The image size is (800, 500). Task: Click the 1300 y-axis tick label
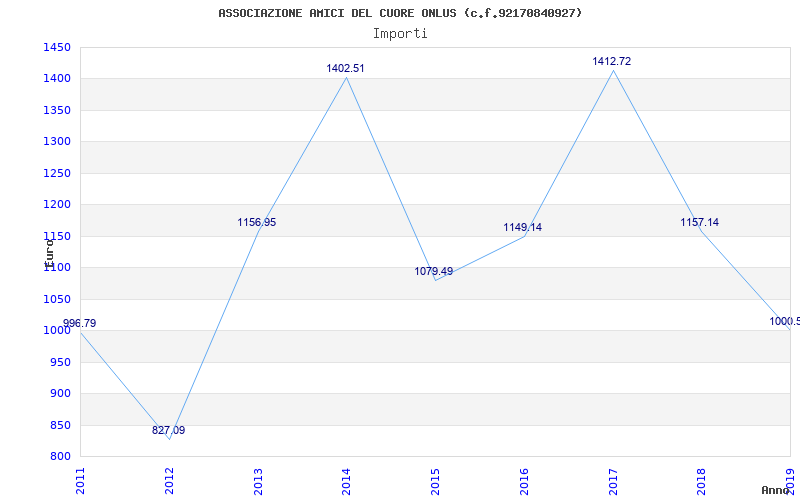pyautogui.click(x=57, y=141)
